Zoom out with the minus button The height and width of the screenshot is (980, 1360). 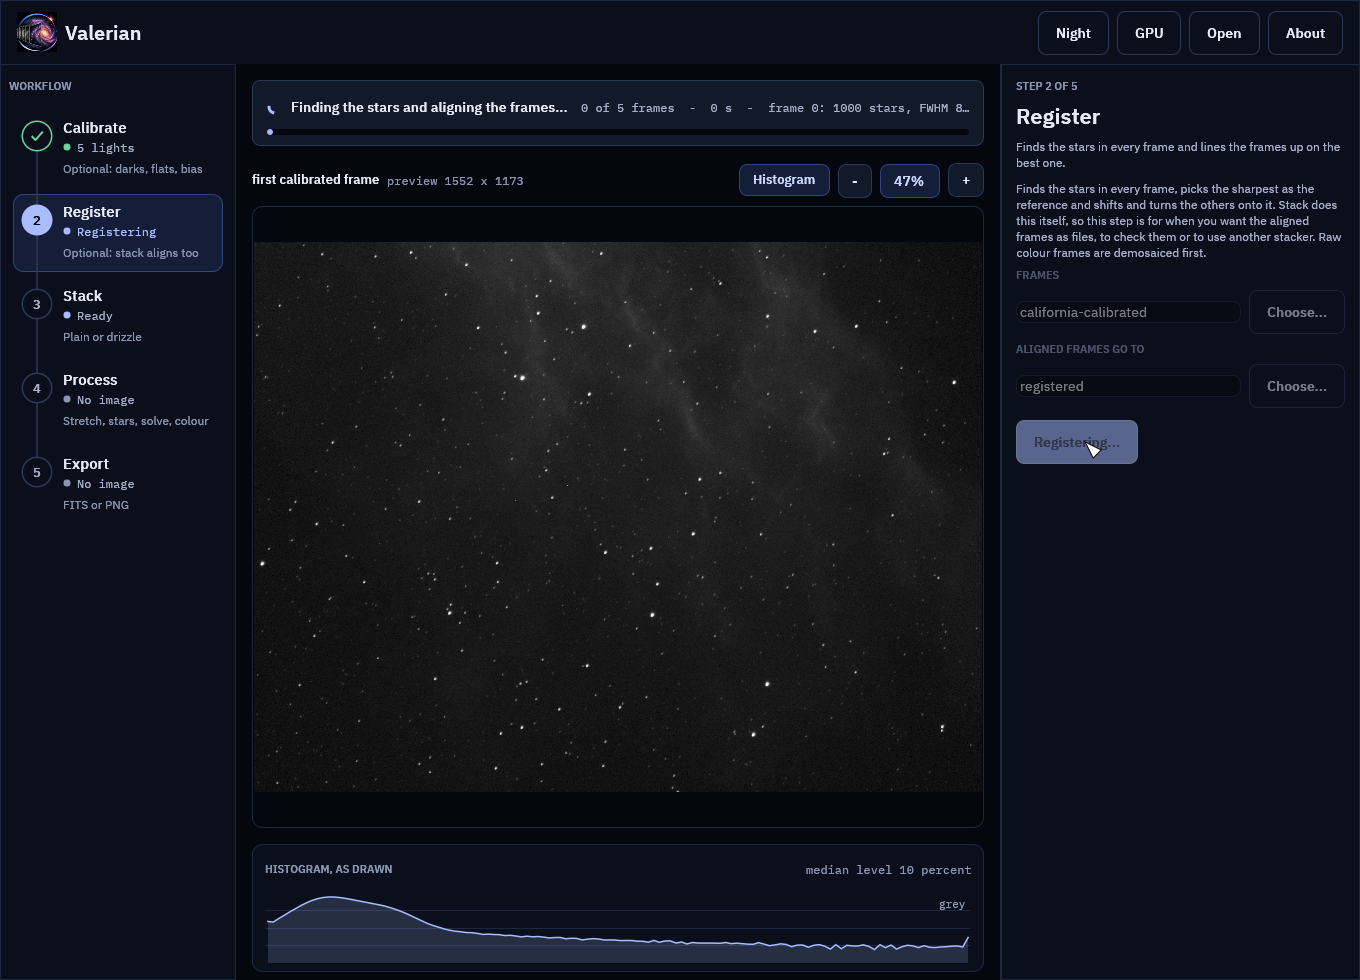855,181
